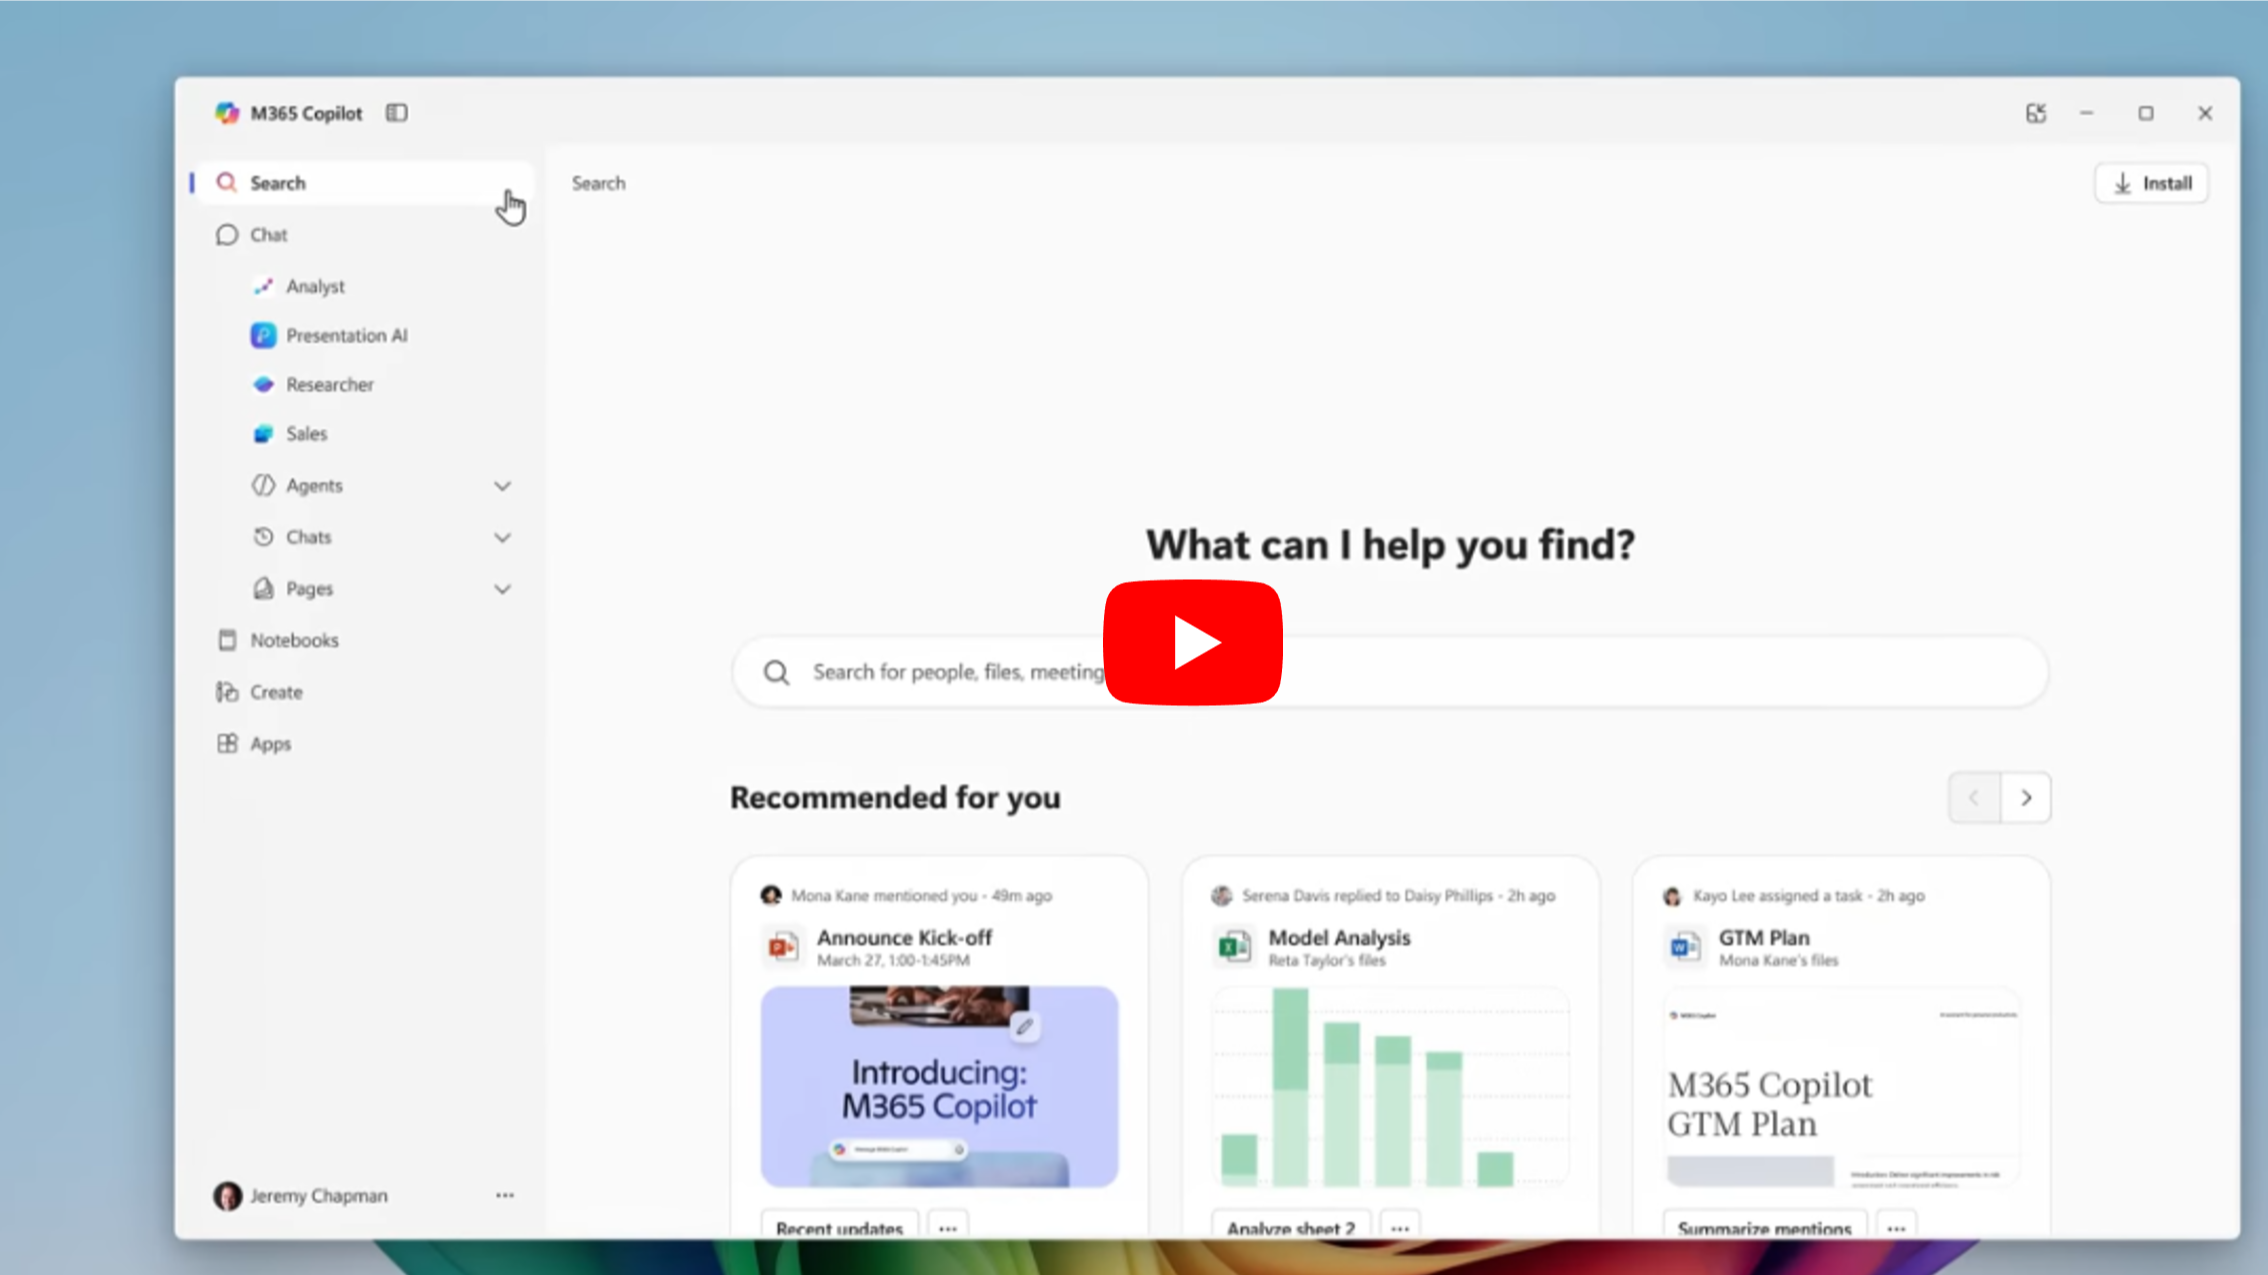Expand the Chats history chevron

[x=502, y=538]
